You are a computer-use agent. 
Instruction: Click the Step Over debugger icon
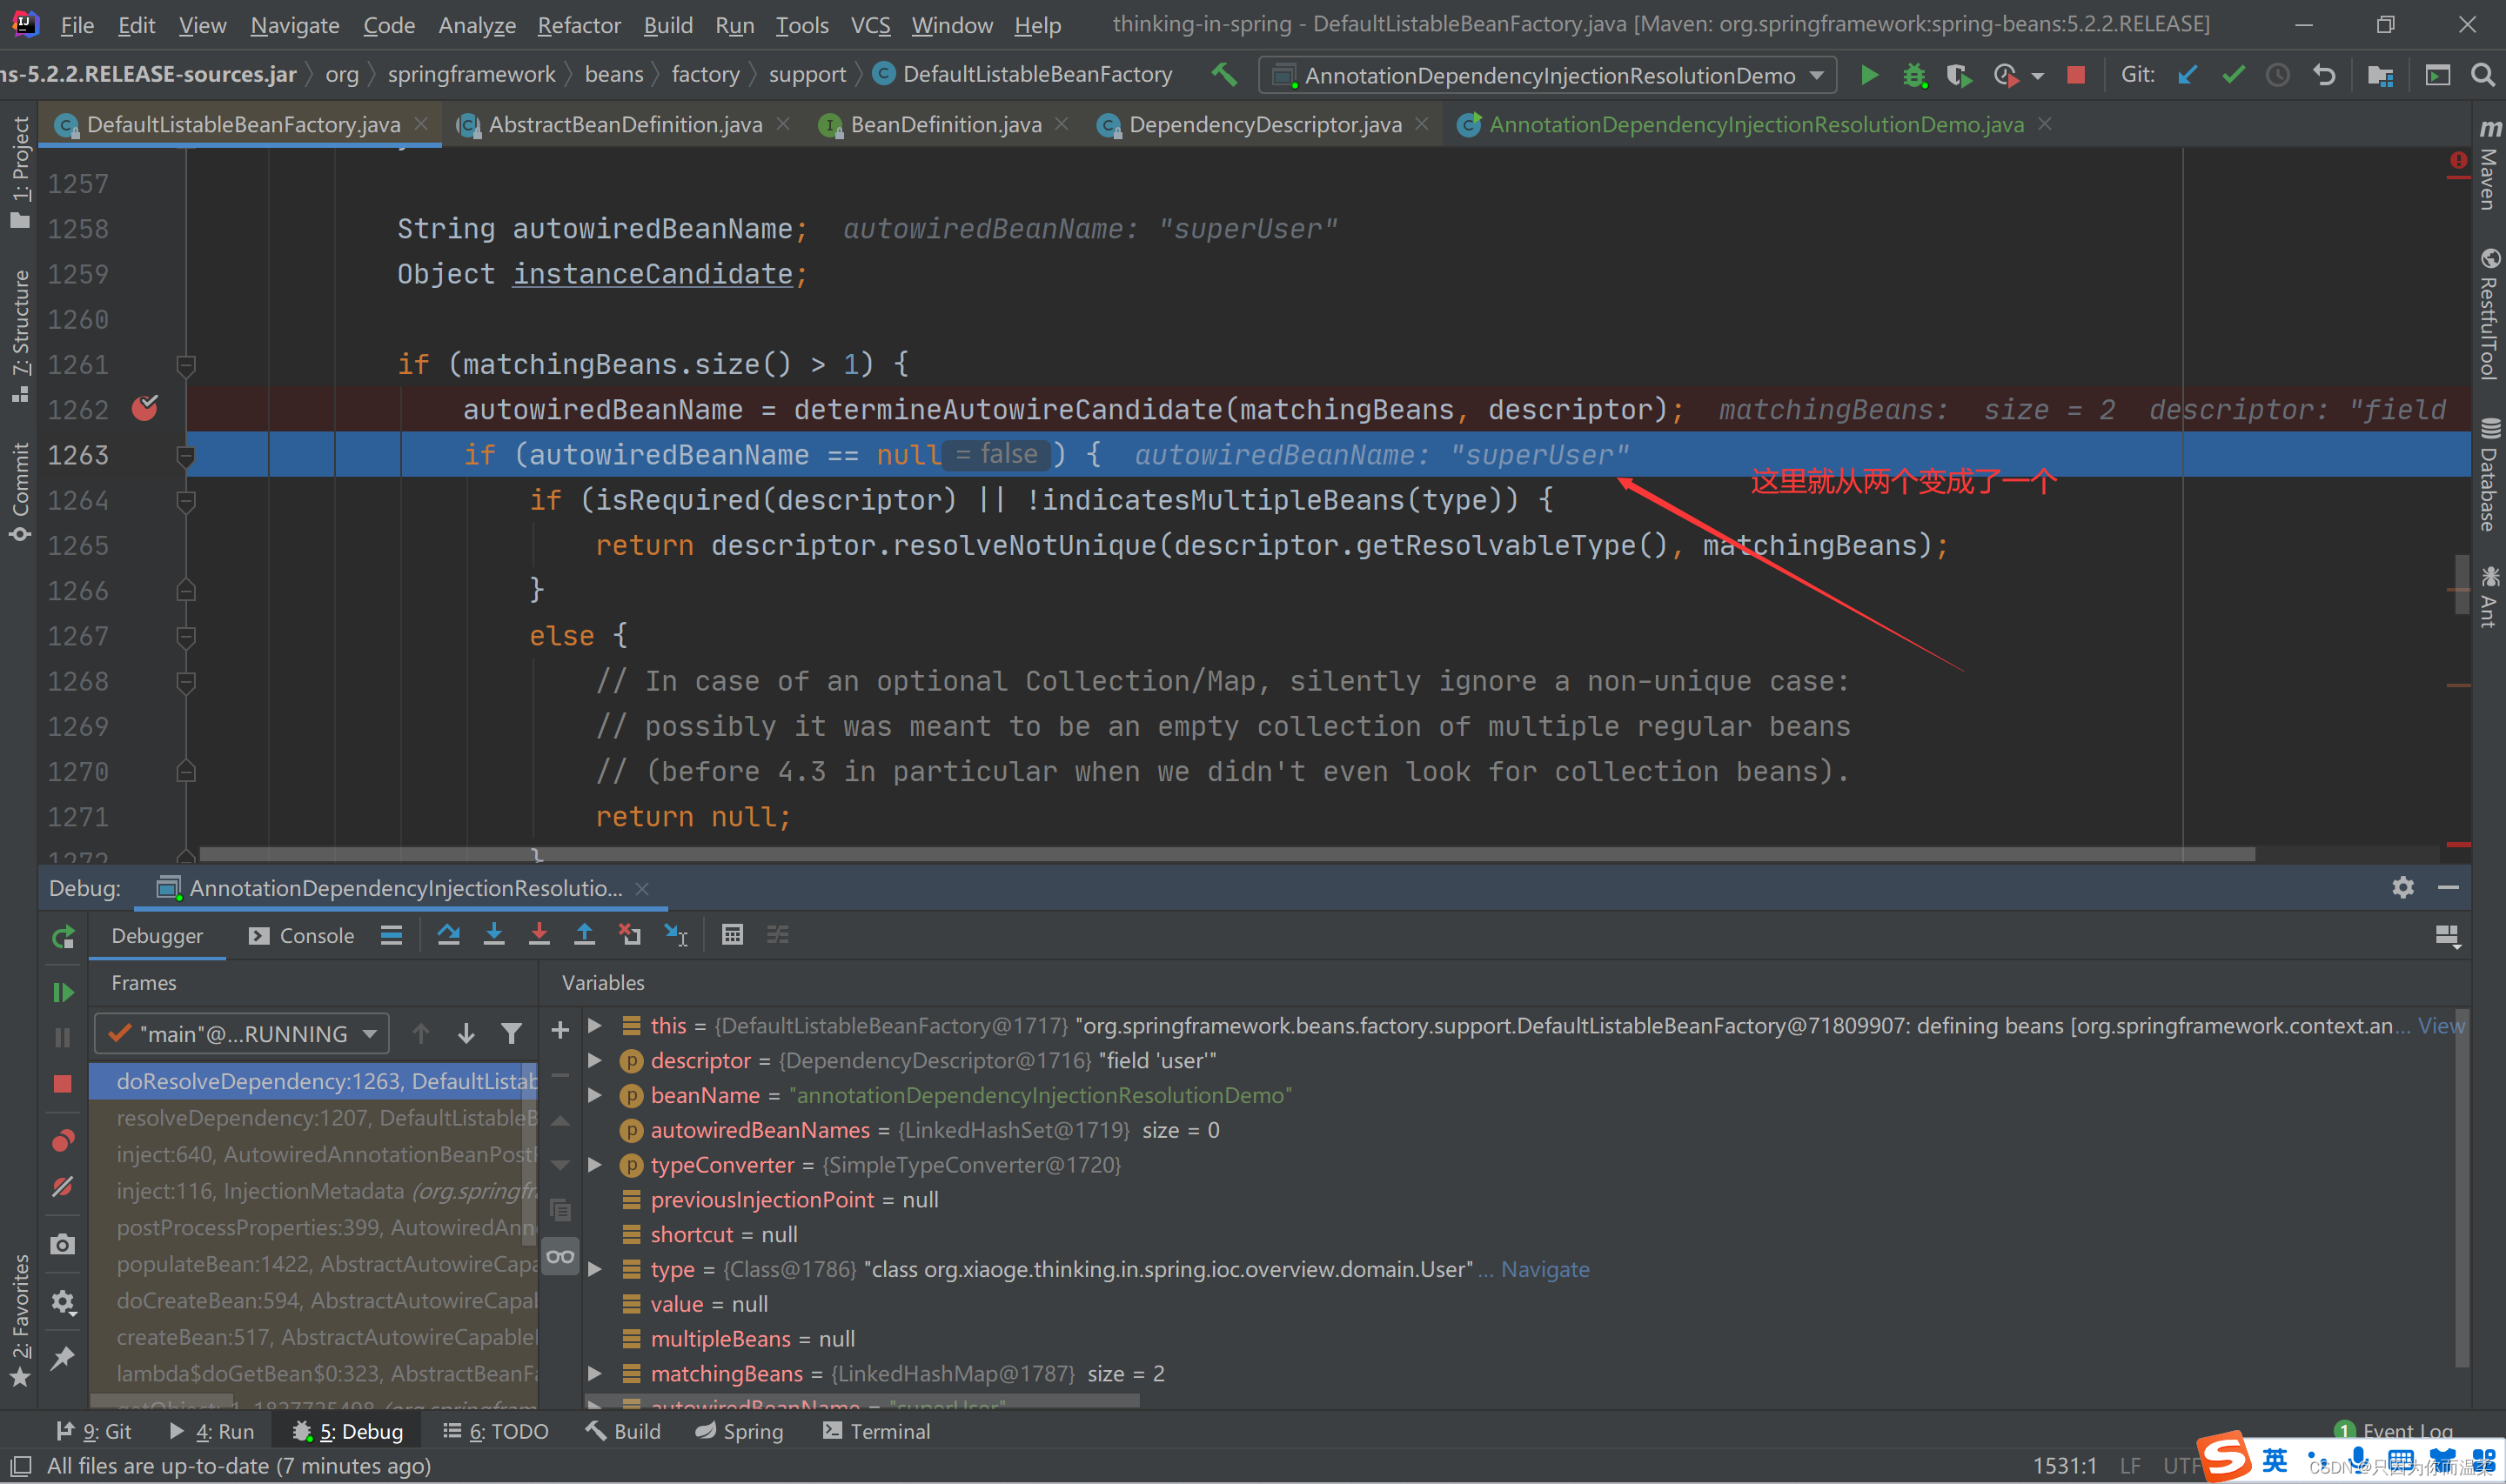[x=448, y=935]
